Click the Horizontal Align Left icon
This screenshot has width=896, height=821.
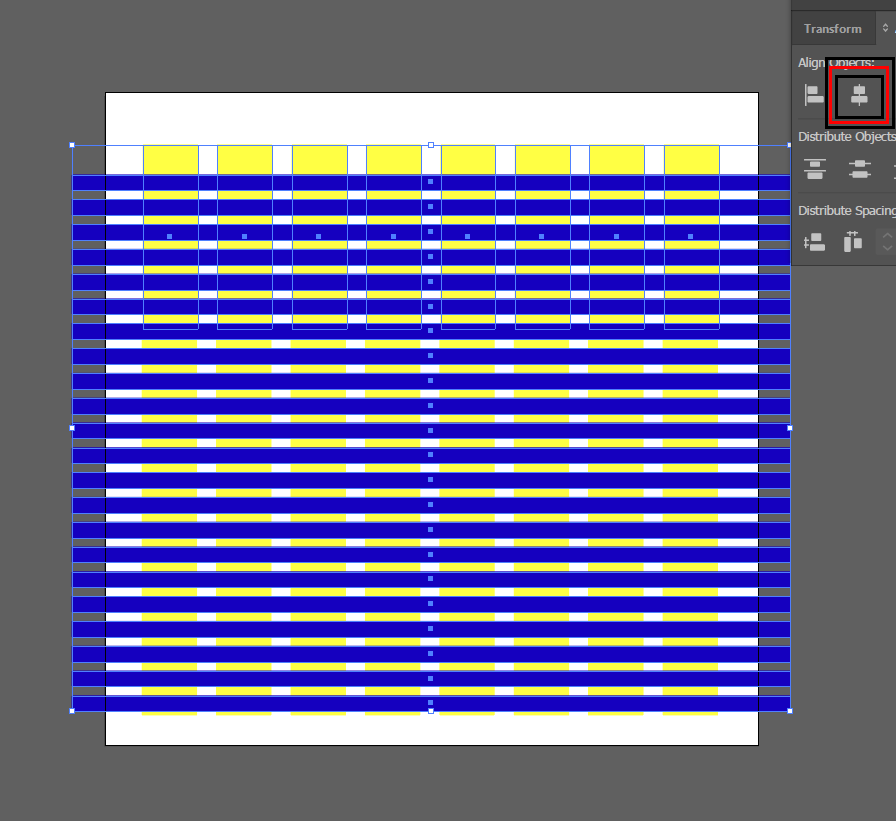814,95
